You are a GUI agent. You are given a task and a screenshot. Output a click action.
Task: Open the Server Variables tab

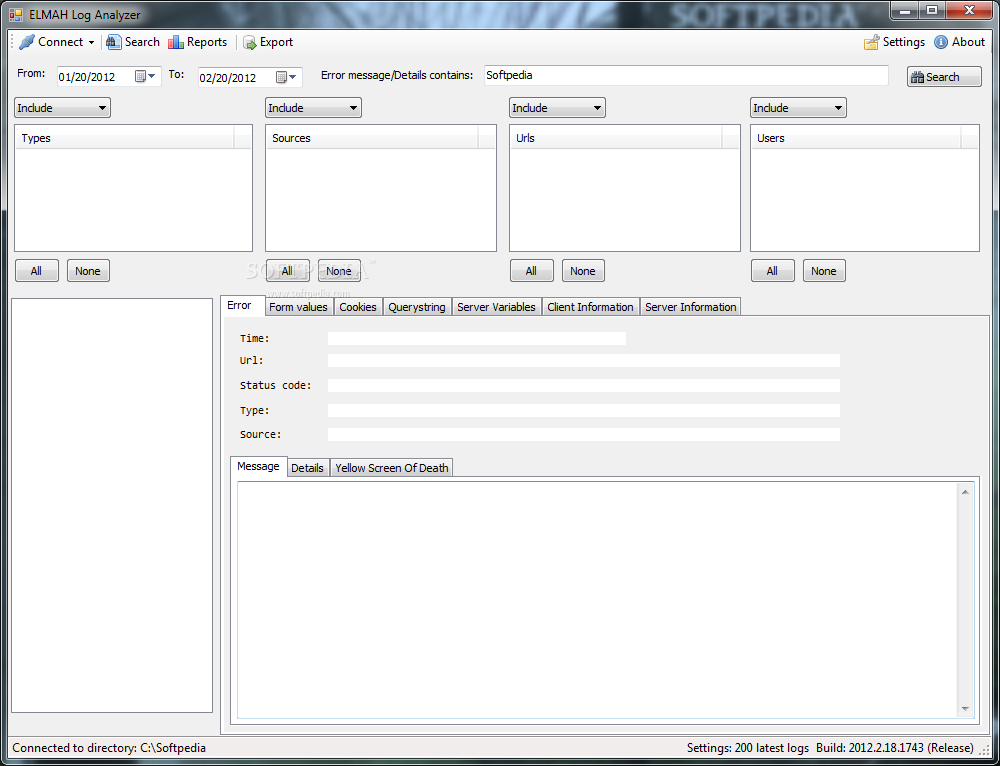tap(496, 307)
